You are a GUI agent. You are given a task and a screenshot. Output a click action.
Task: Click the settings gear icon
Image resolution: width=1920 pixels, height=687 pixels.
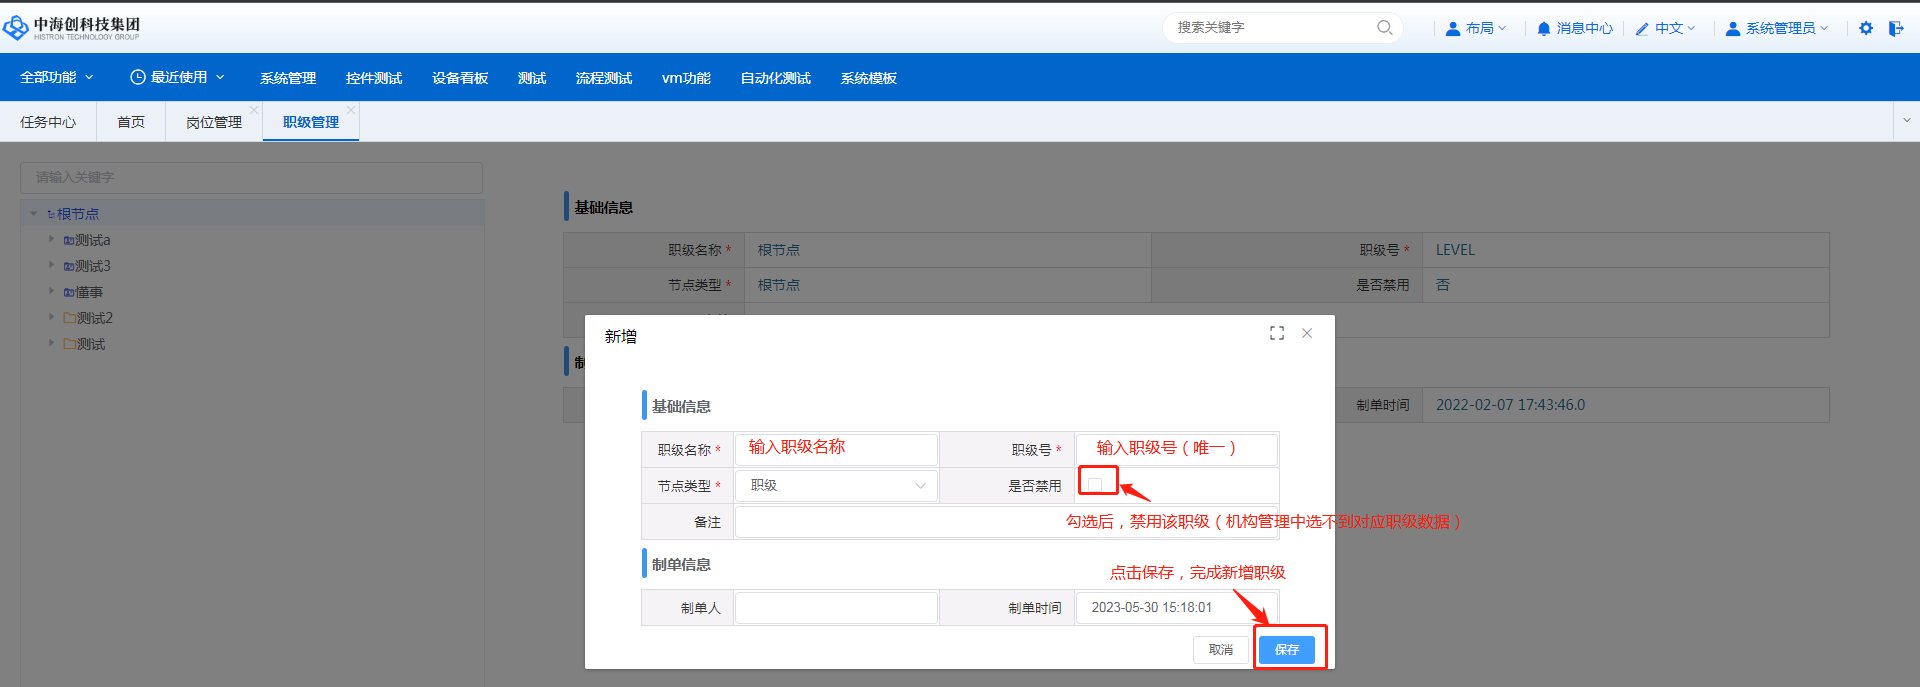click(x=1865, y=29)
